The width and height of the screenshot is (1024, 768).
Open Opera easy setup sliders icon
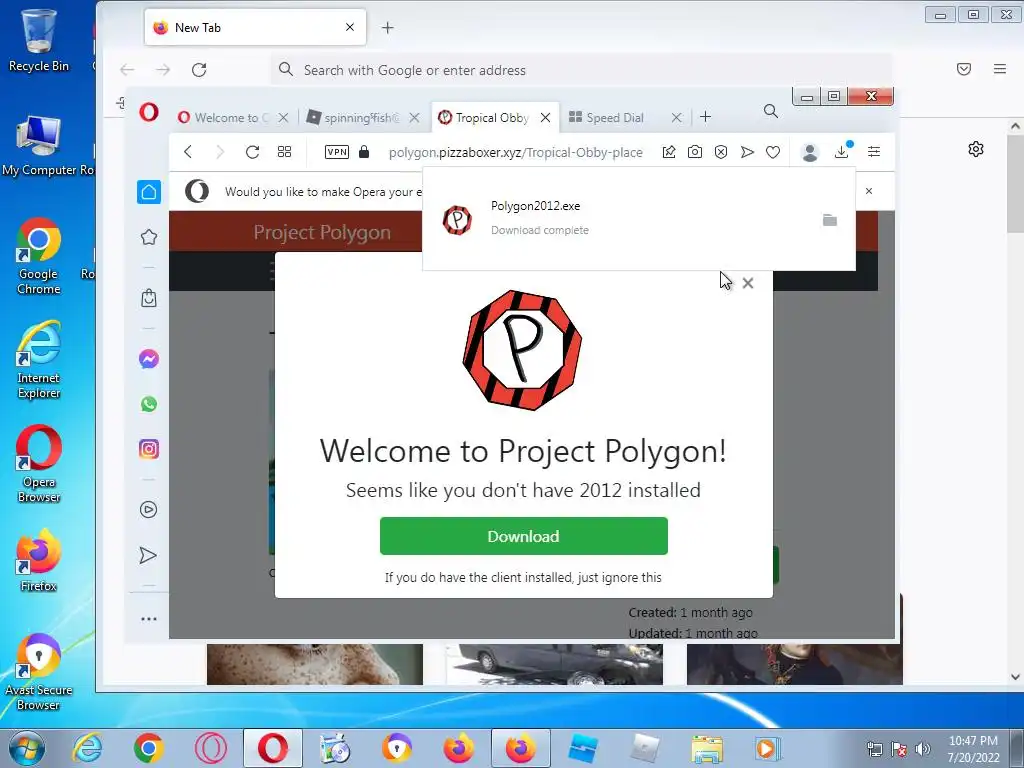tap(874, 152)
